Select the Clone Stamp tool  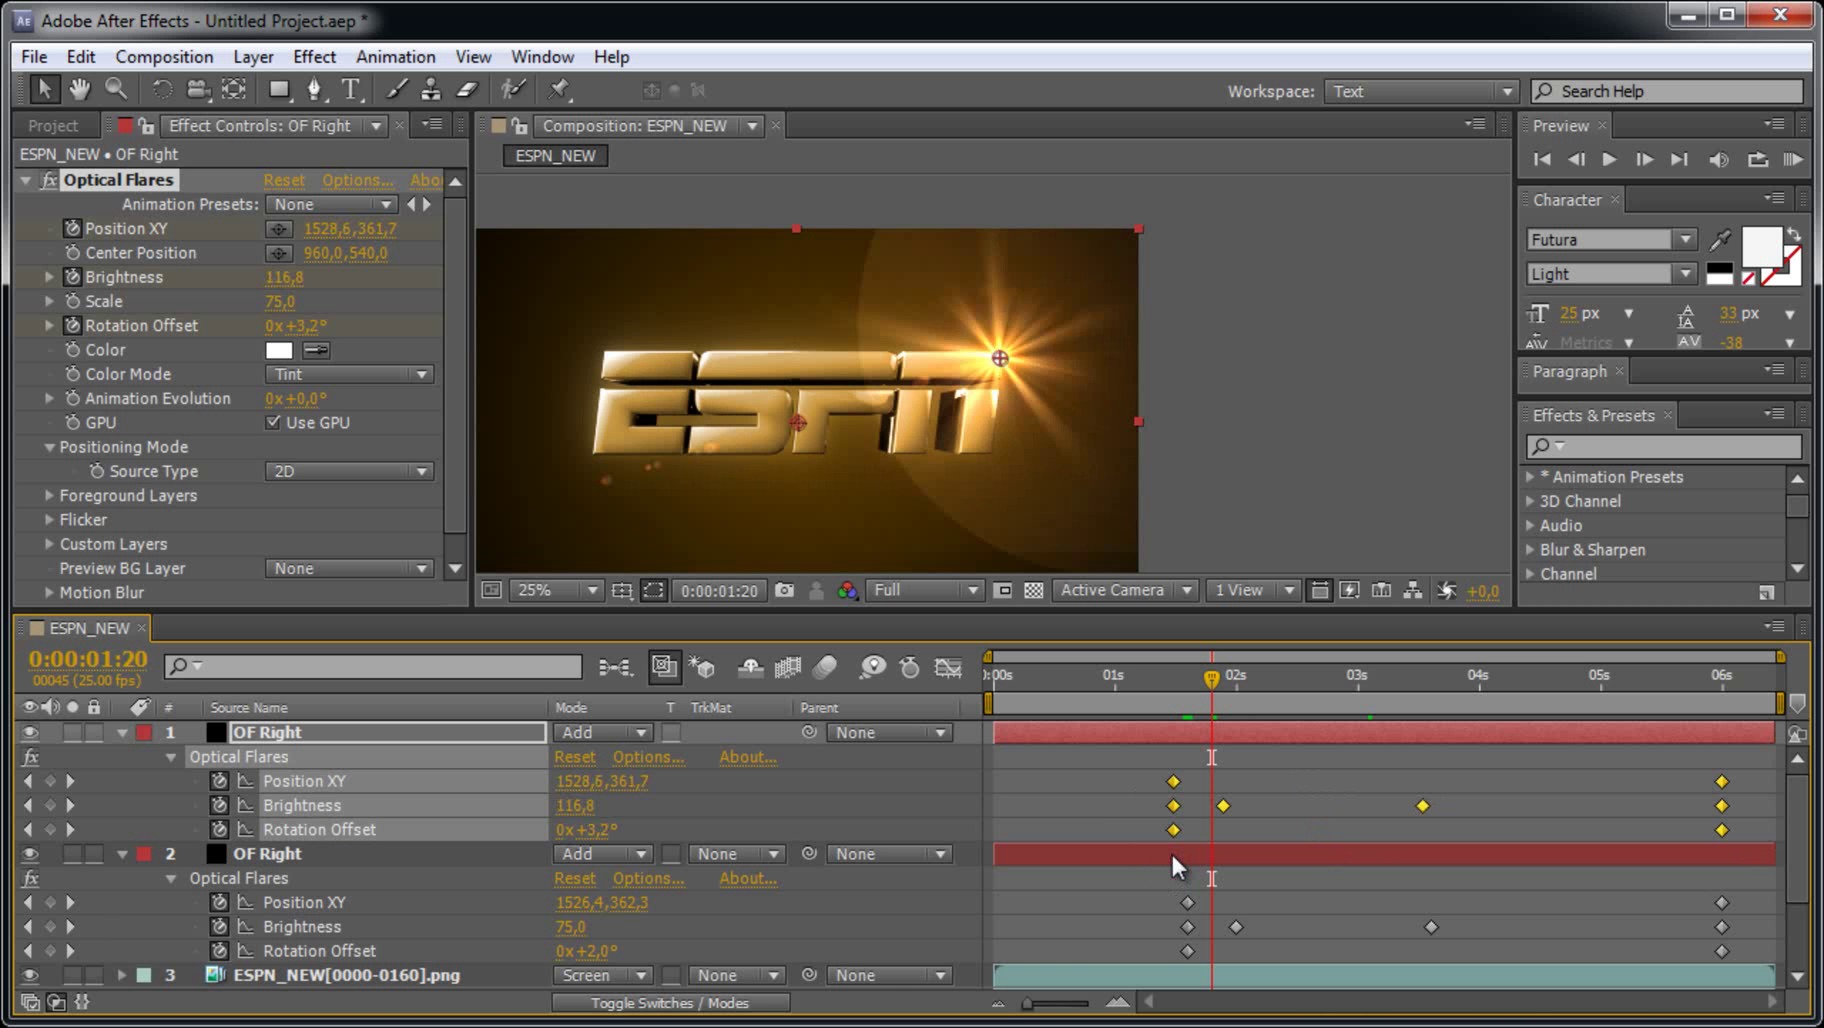(x=431, y=89)
